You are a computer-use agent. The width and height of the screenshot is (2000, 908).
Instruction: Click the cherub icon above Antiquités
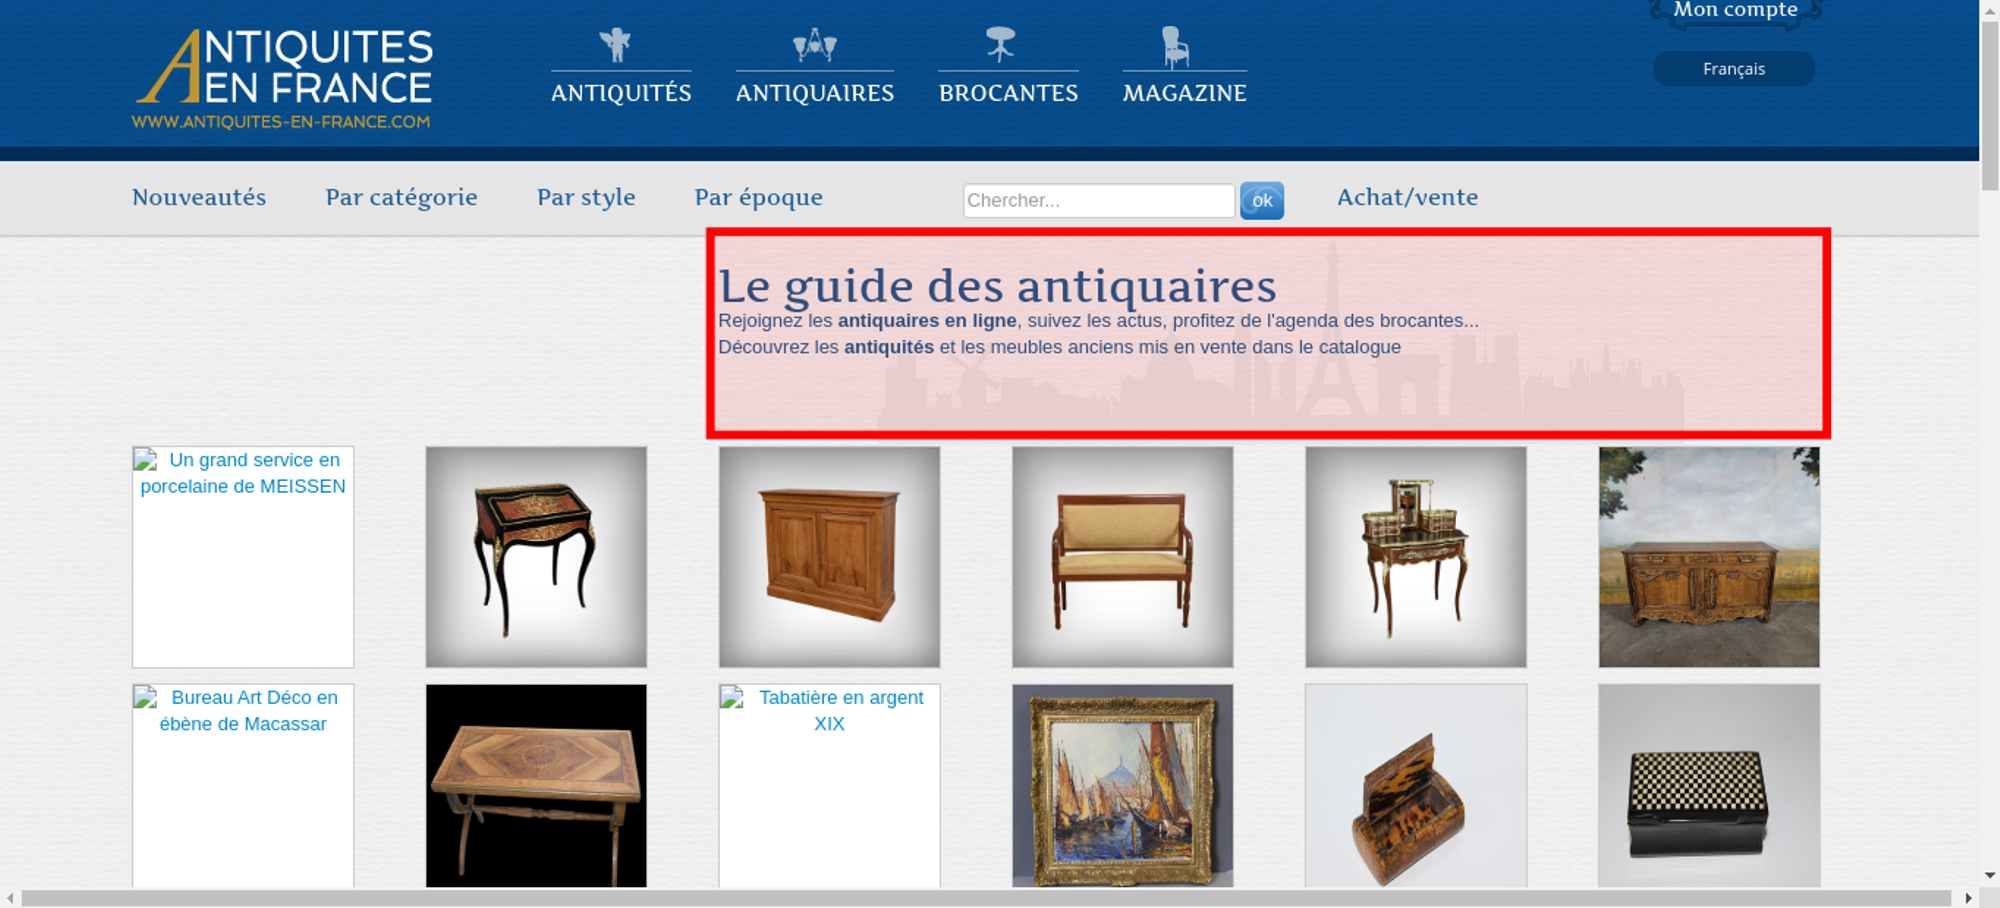coord(616,45)
